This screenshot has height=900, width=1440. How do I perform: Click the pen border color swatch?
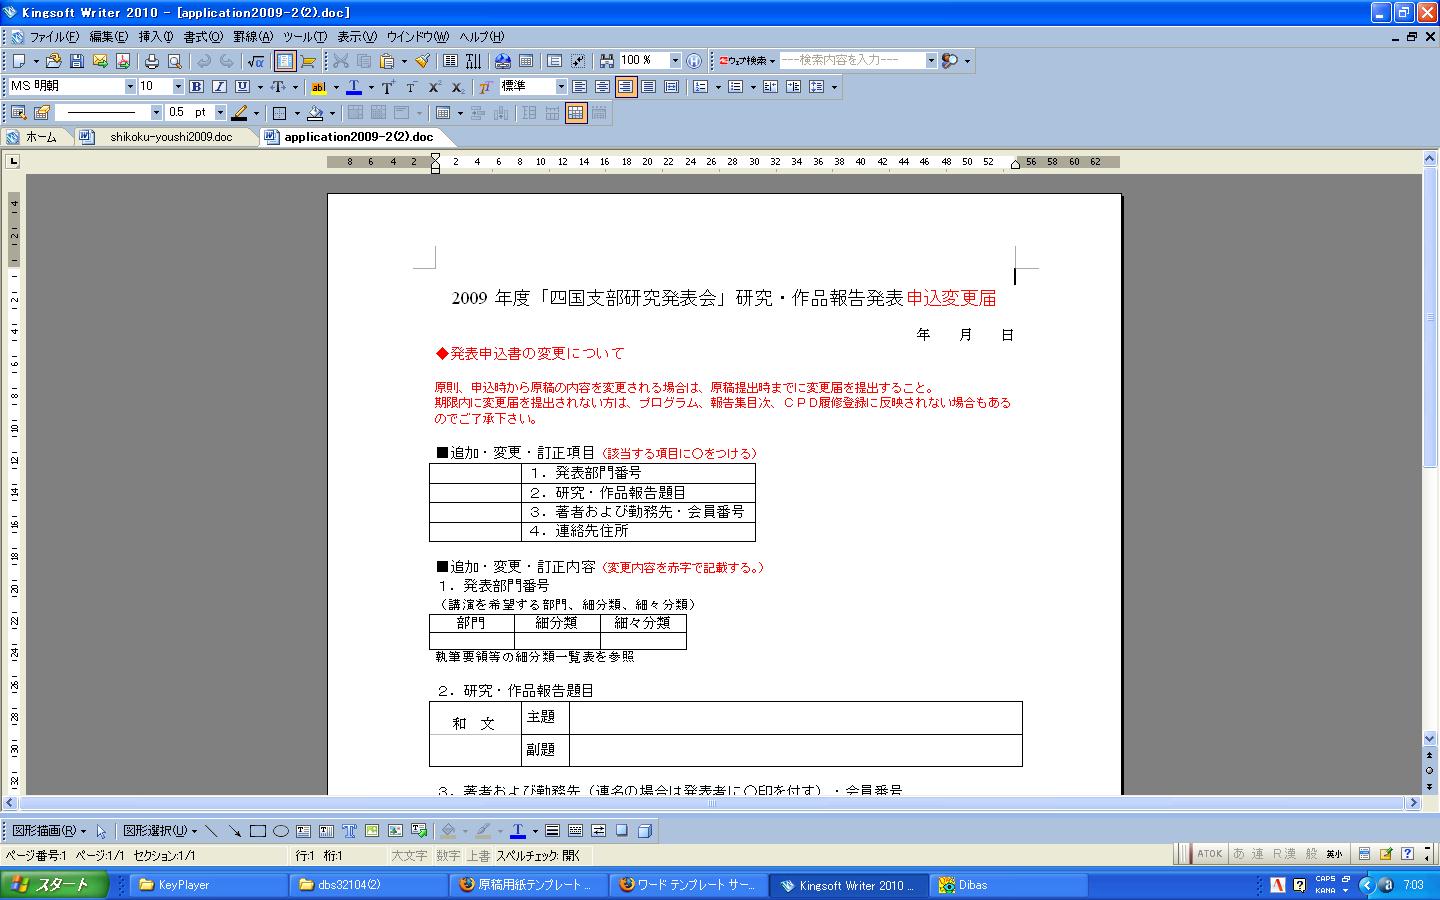click(x=239, y=113)
